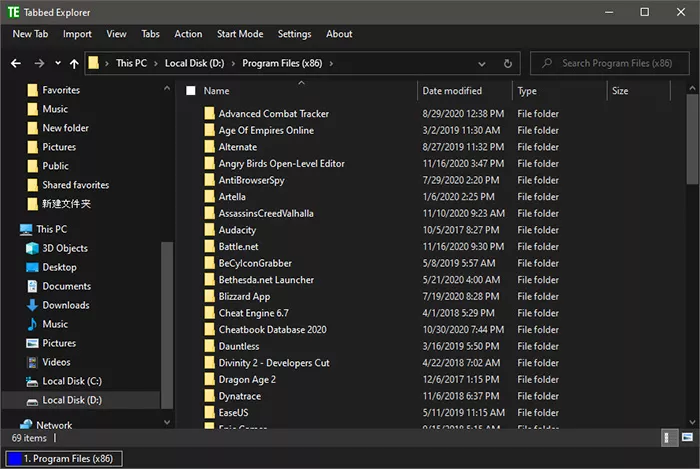Sort by the Type column header

click(527, 91)
